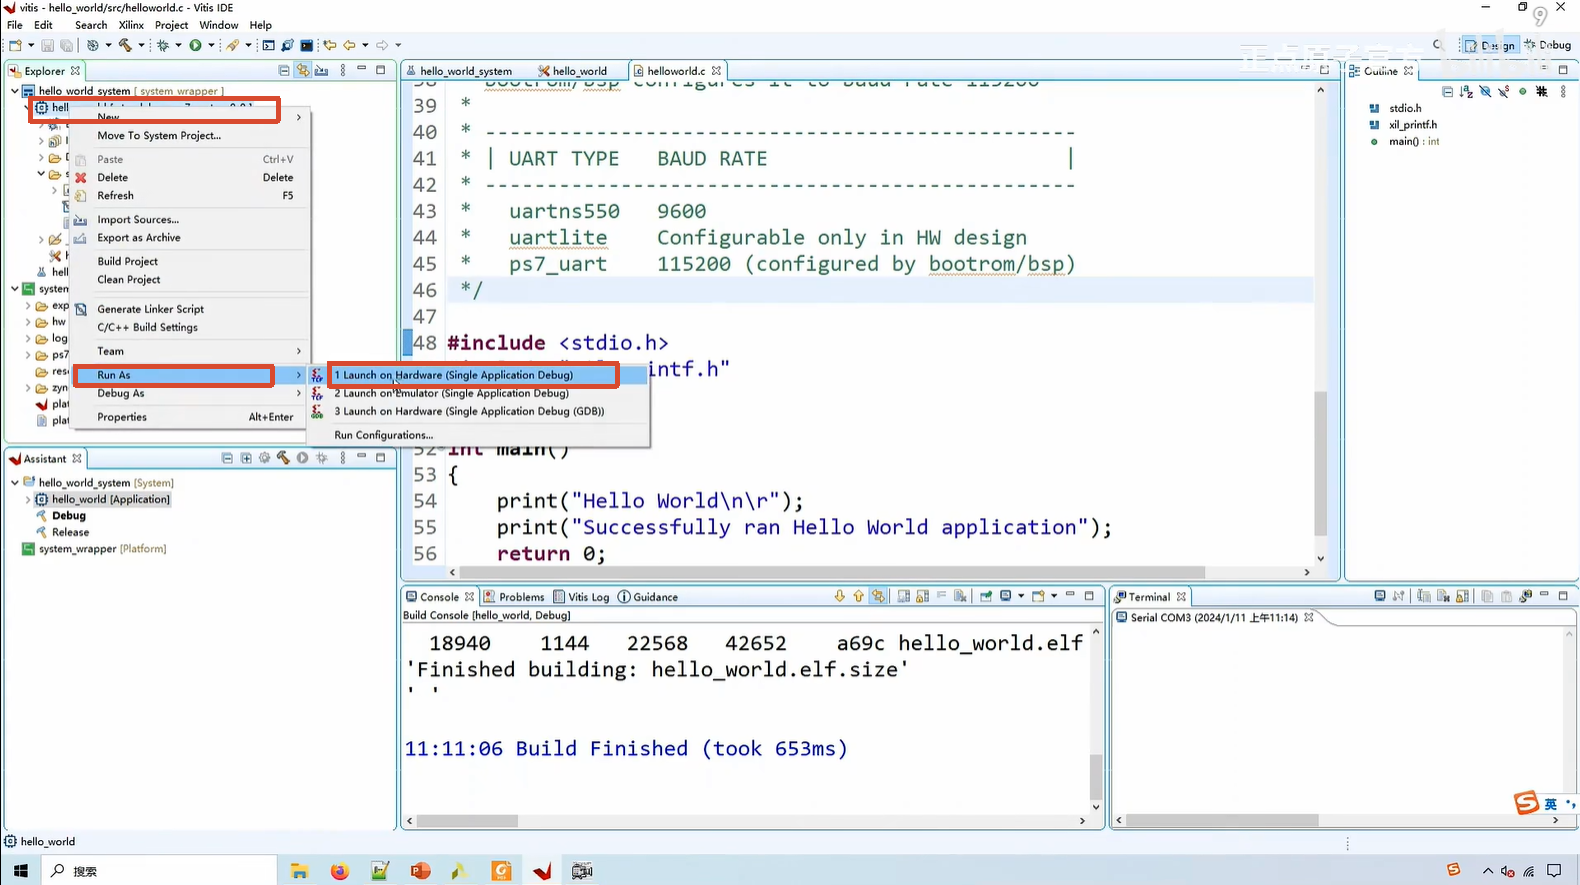Viewport: 1580px width, 885px height.
Task: Switch to the helloworld.c editor tab
Action: click(x=676, y=71)
